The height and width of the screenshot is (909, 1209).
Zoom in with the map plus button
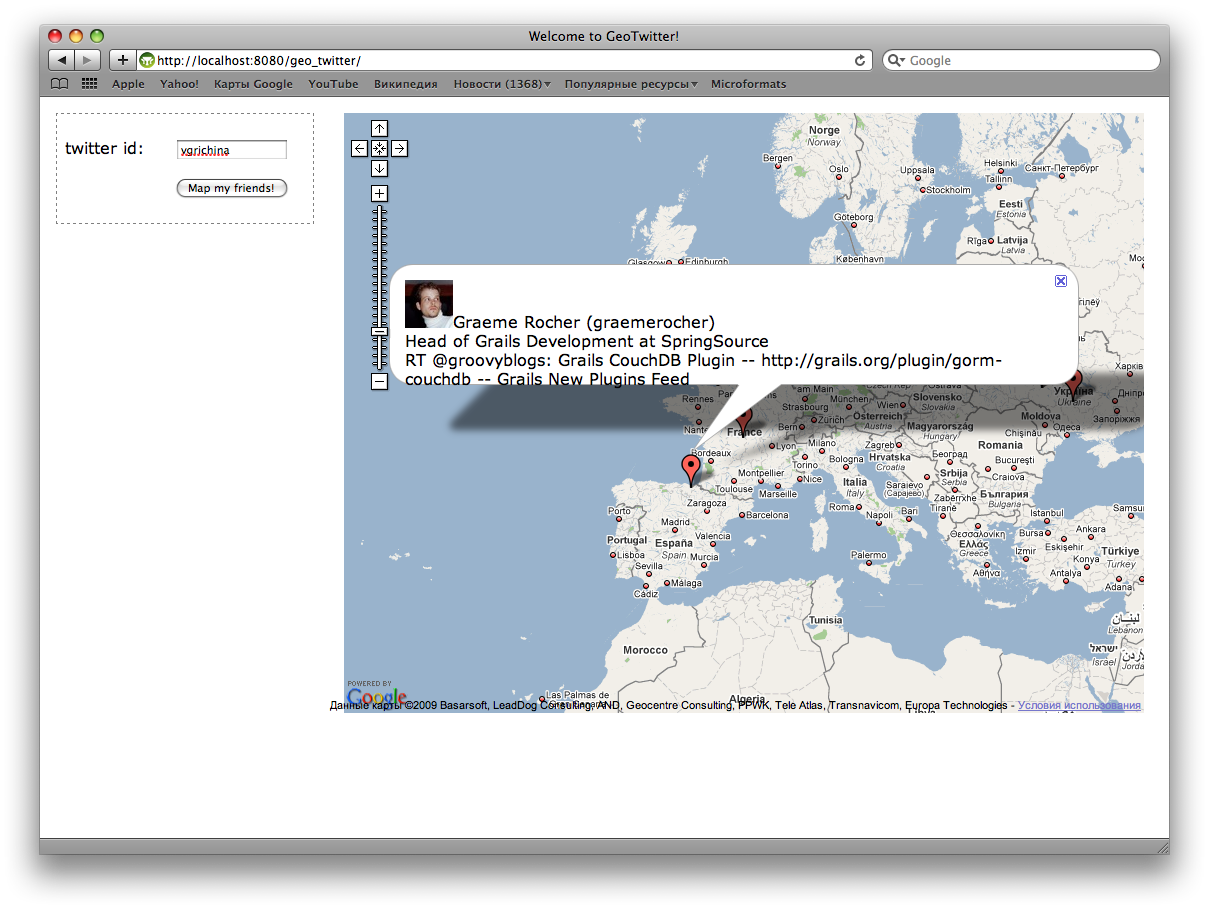coord(379,193)
